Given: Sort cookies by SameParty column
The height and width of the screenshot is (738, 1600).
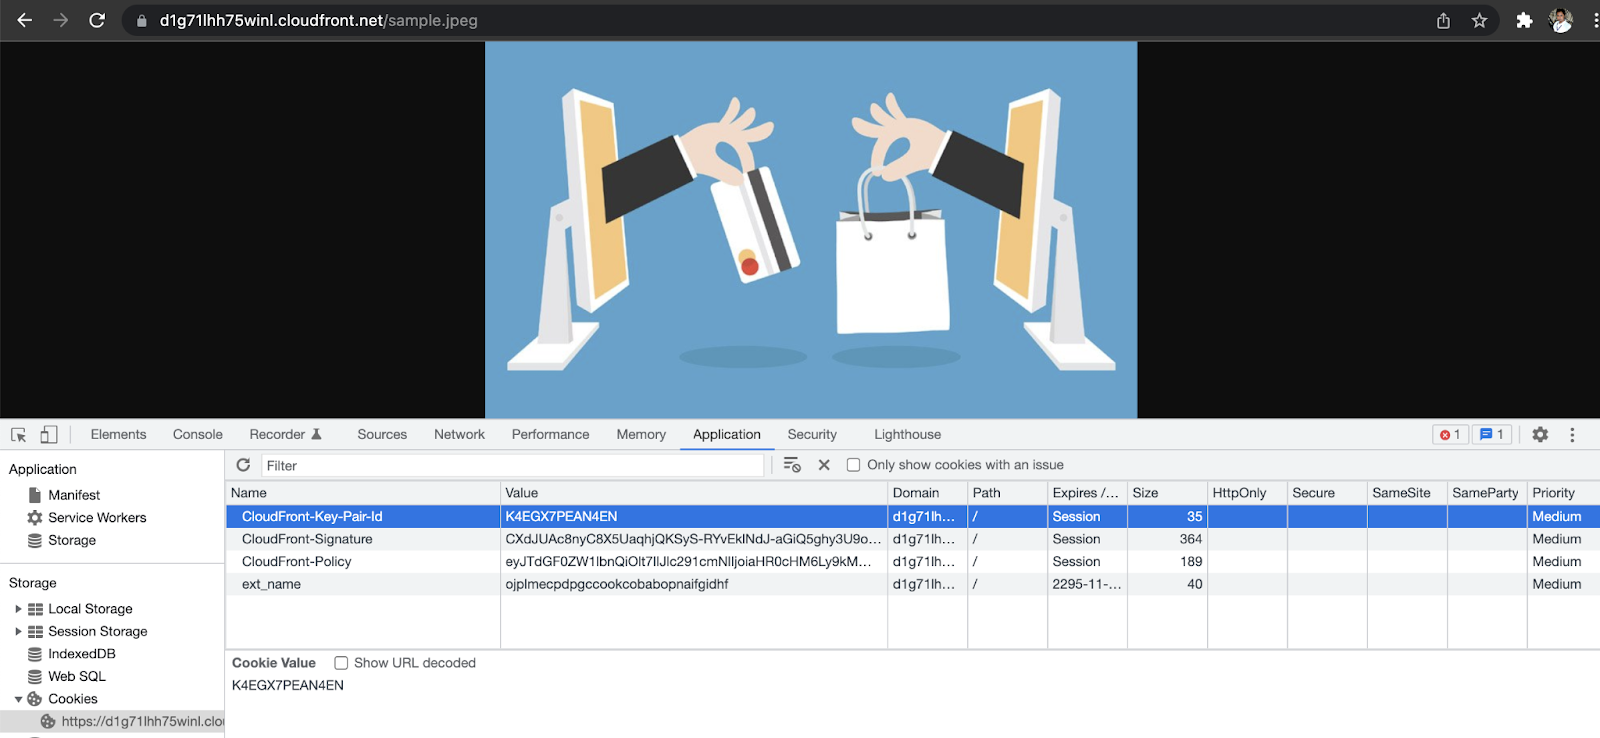Looking at the screenshot, I should tap(1487, 493).
